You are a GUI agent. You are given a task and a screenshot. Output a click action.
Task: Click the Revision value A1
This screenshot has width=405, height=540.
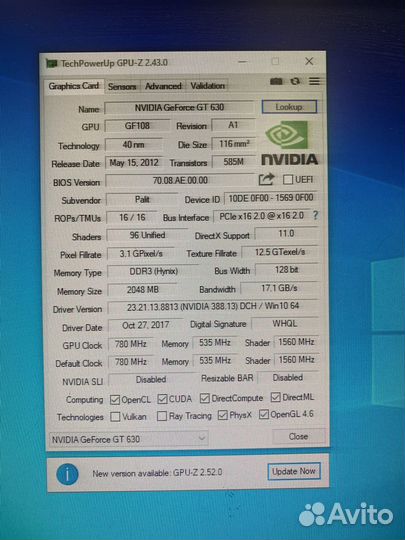[233, 125]
